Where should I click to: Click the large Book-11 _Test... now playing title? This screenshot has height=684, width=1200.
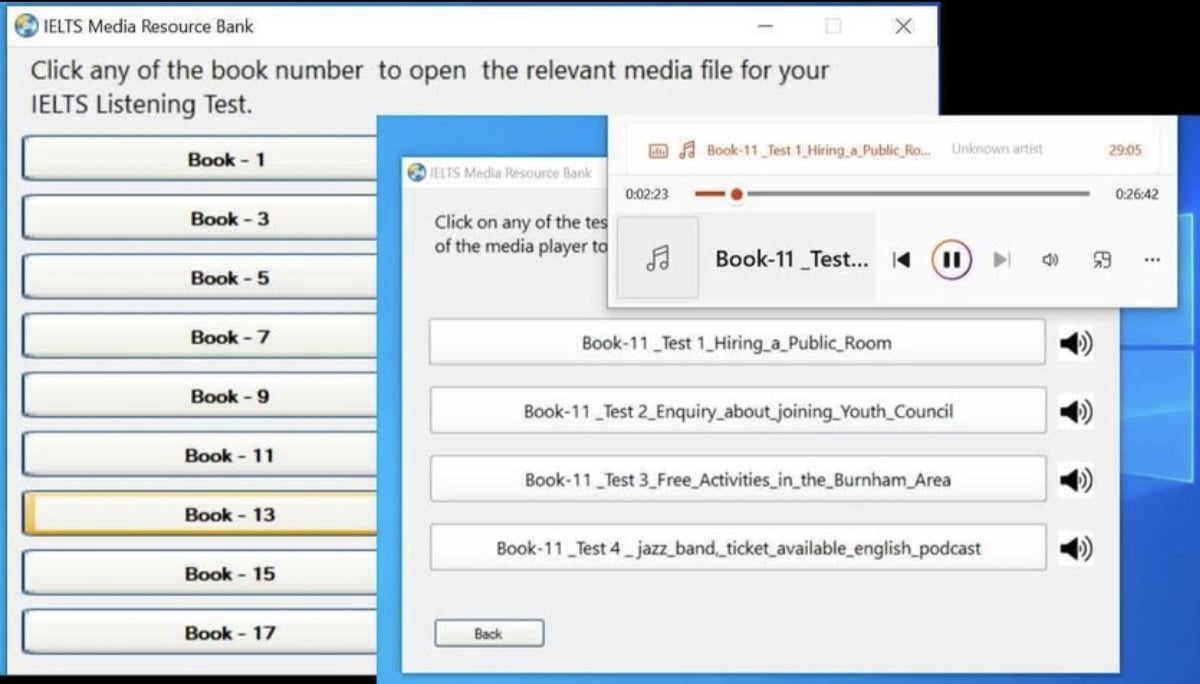pyautogui.click(x=791, y=259)
